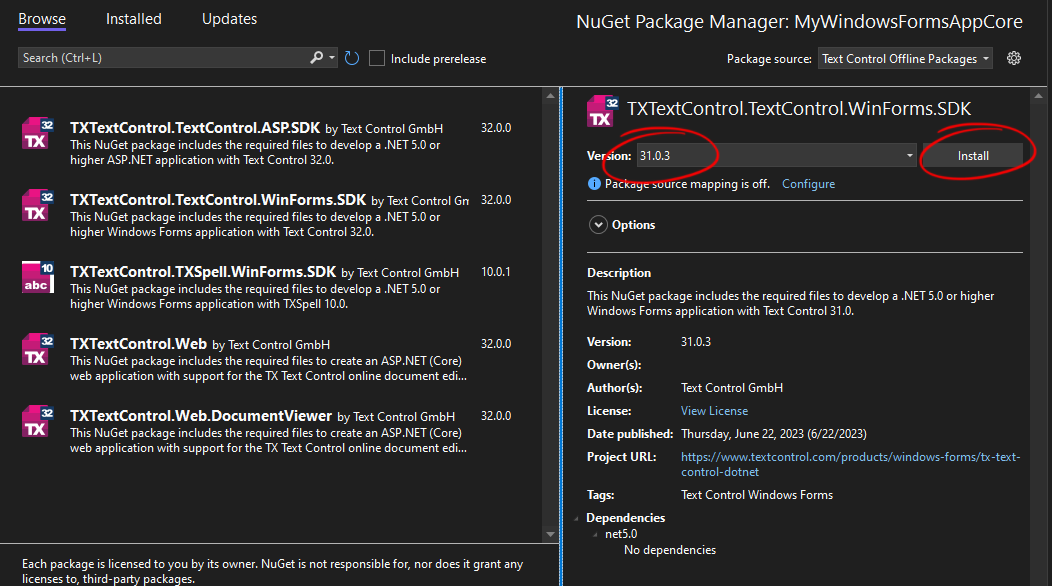Open the search options dropdown arrow

coord(332,58)
